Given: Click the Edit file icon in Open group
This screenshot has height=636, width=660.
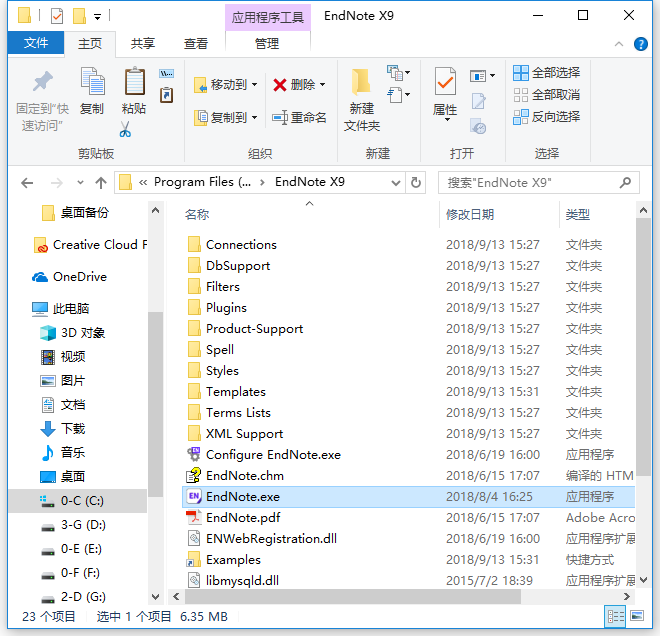Looking at the screenshot, I should (479, 102).
